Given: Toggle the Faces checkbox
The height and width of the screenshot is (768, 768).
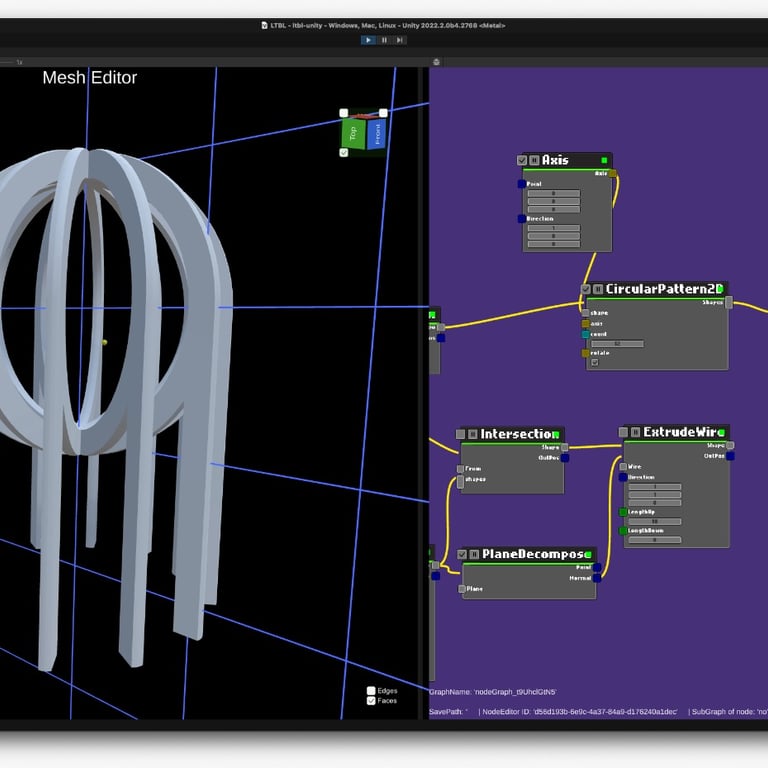Looking at the screenshot, I should pos(371,701).
